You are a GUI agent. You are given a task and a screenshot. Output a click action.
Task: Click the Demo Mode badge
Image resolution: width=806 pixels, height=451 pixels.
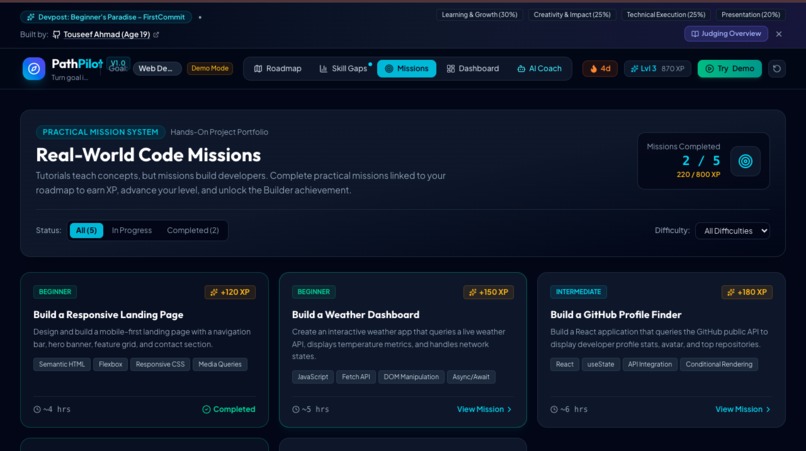(210, 68)
